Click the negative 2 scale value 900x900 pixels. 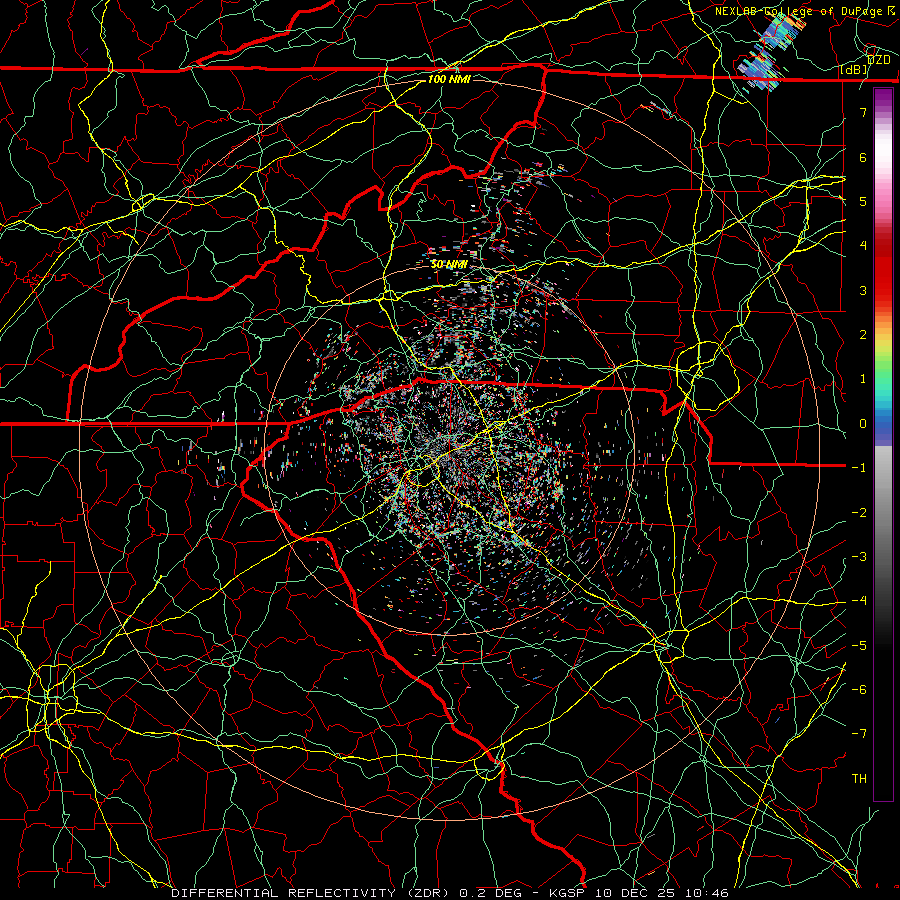coord(859,513)
